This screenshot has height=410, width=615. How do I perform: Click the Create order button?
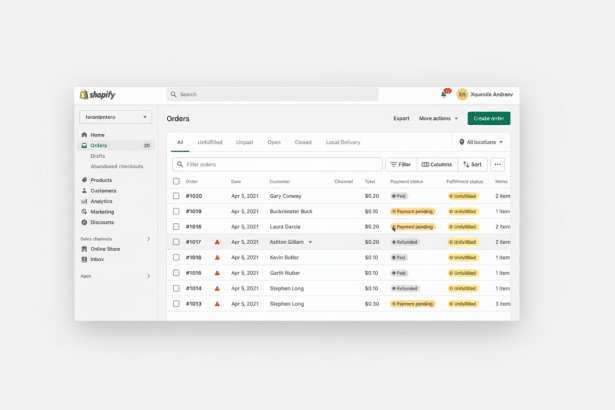[488, 118]
